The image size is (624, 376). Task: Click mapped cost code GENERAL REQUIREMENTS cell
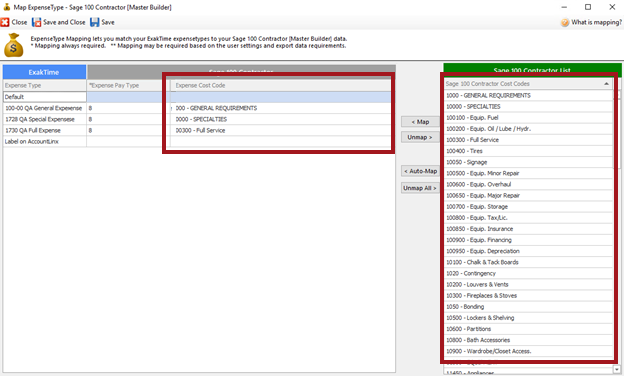click(281, 108)
